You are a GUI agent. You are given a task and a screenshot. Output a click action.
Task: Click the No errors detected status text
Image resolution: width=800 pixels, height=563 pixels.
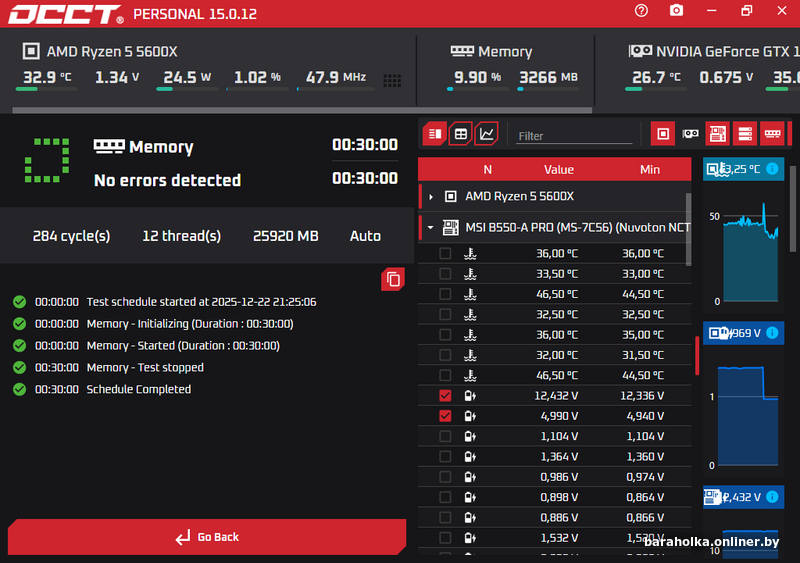click(167, 180)
